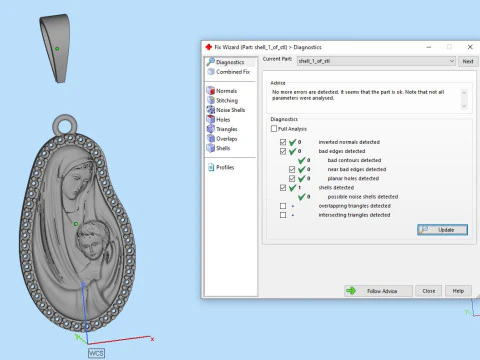Toggle inverted normals detected checkbox
Image resolution: width=480 pixels, height=360 pixels.
pos(283,142)
